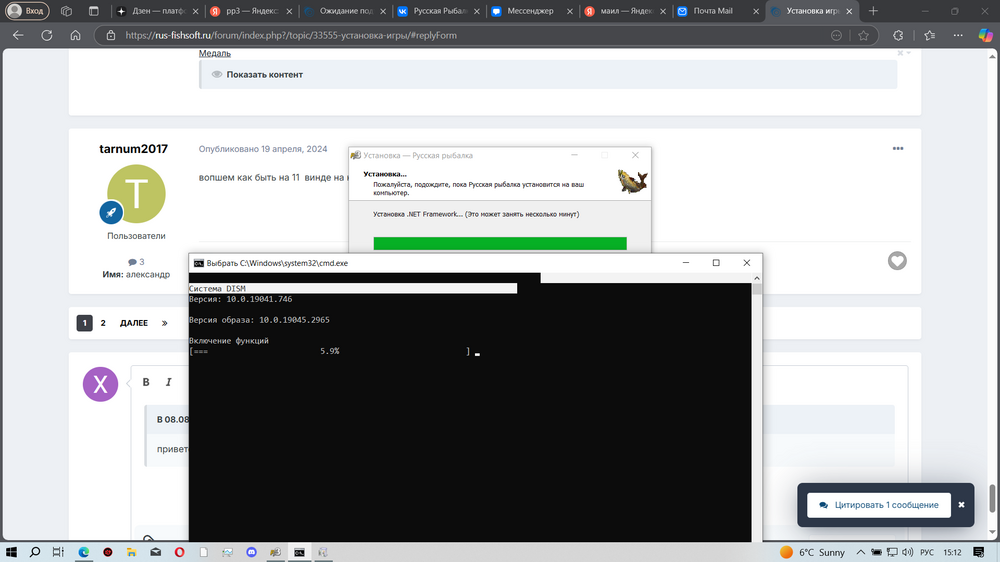
Task: Open the Windows Start menu
Action: [x=11, y=552]
